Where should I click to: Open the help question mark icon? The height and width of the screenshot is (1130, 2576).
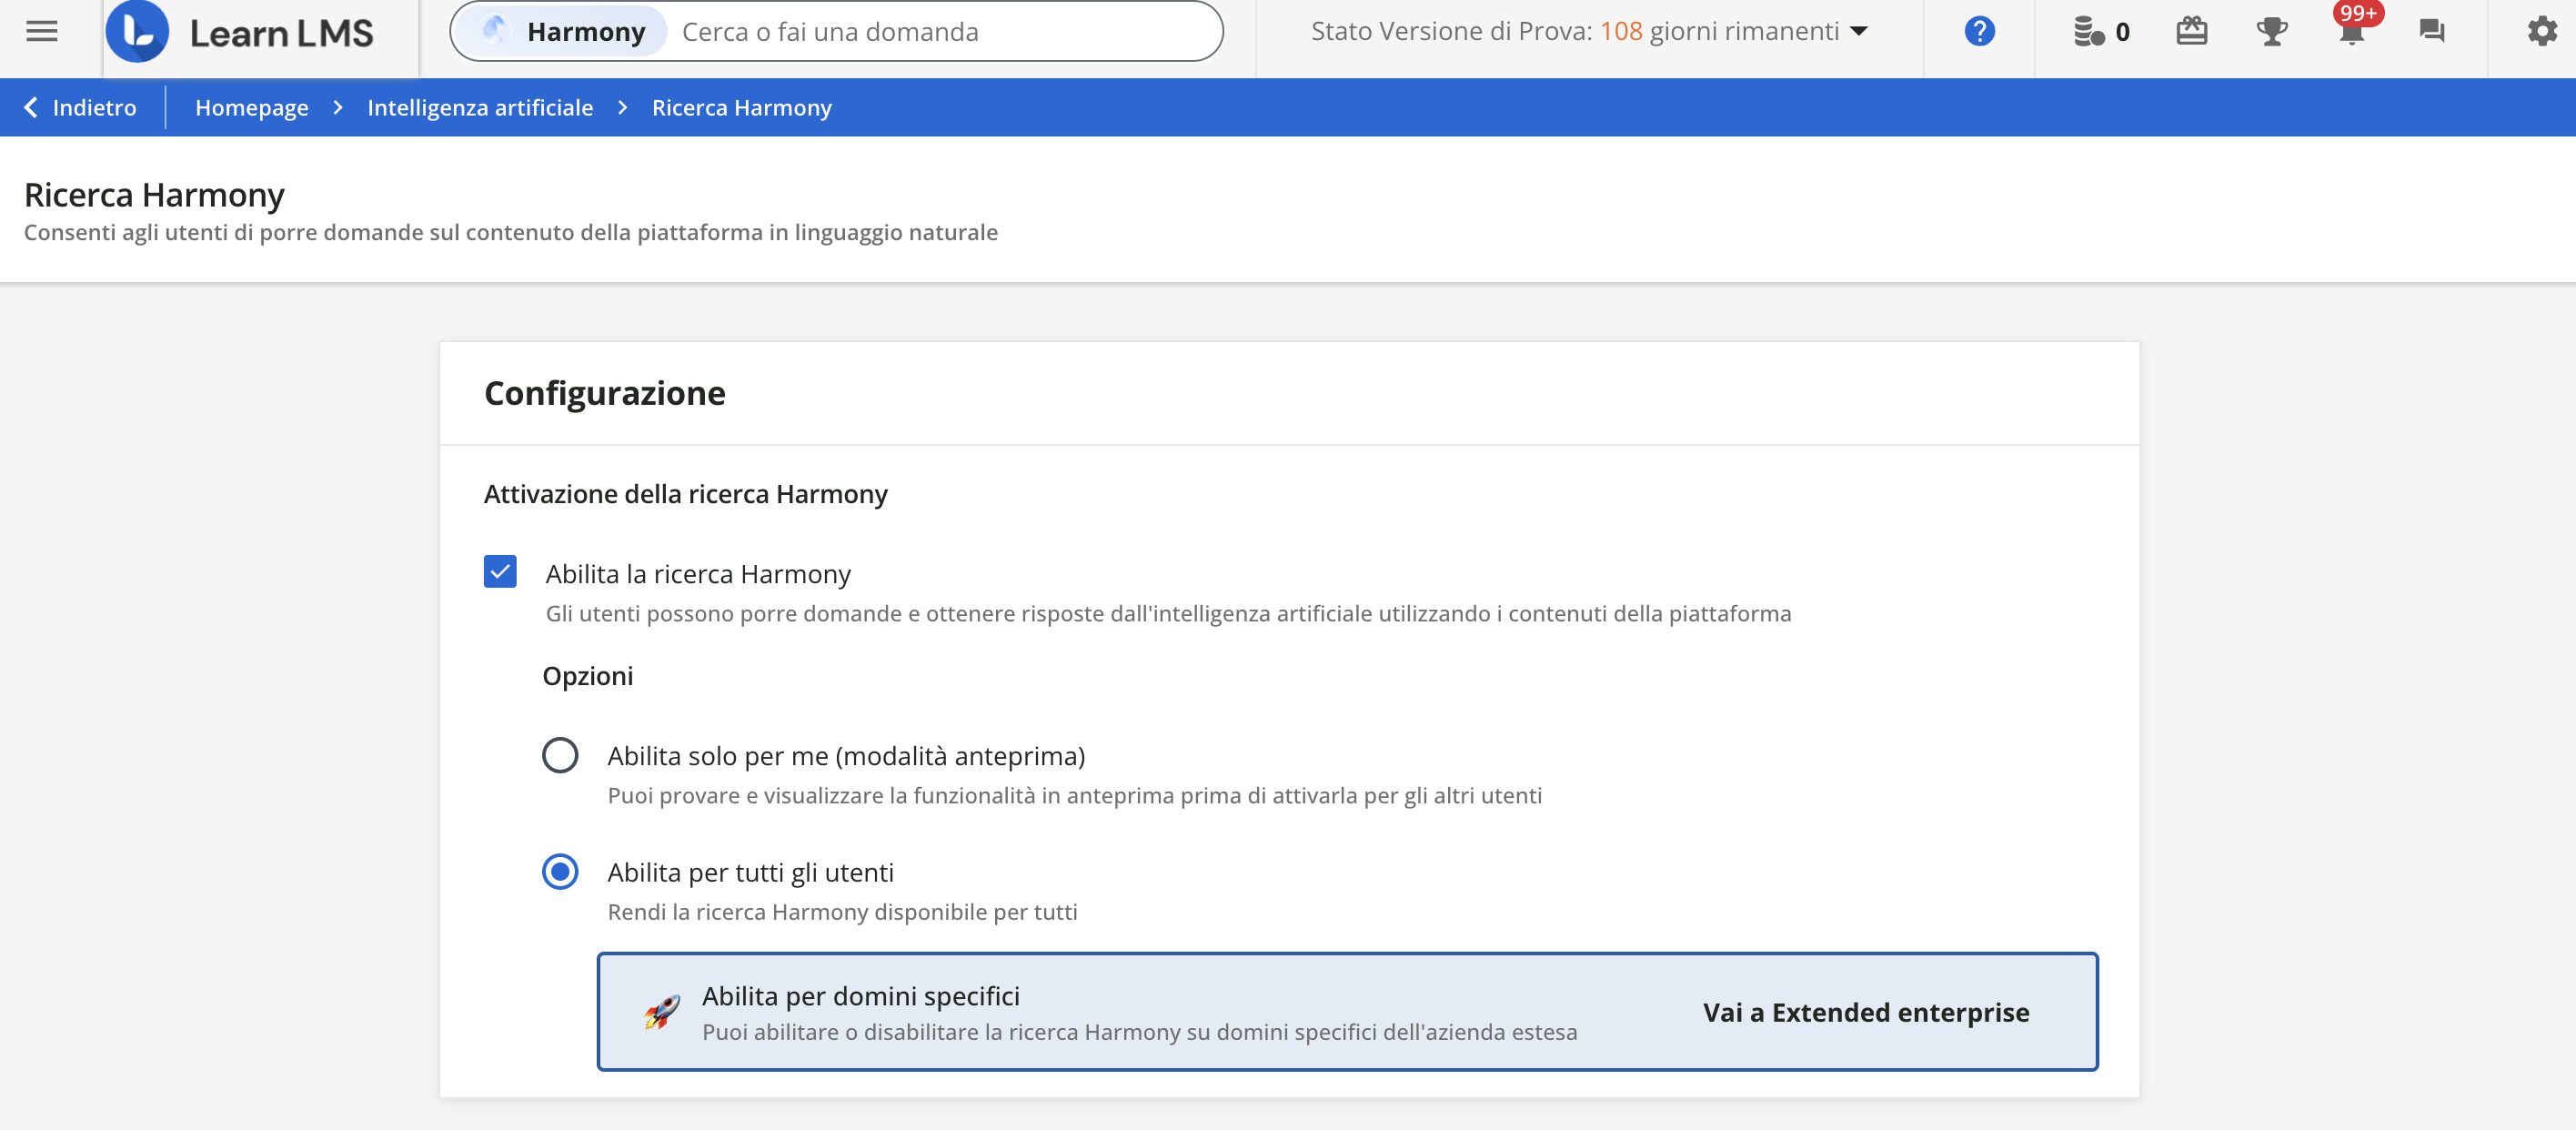[1979, 32]
